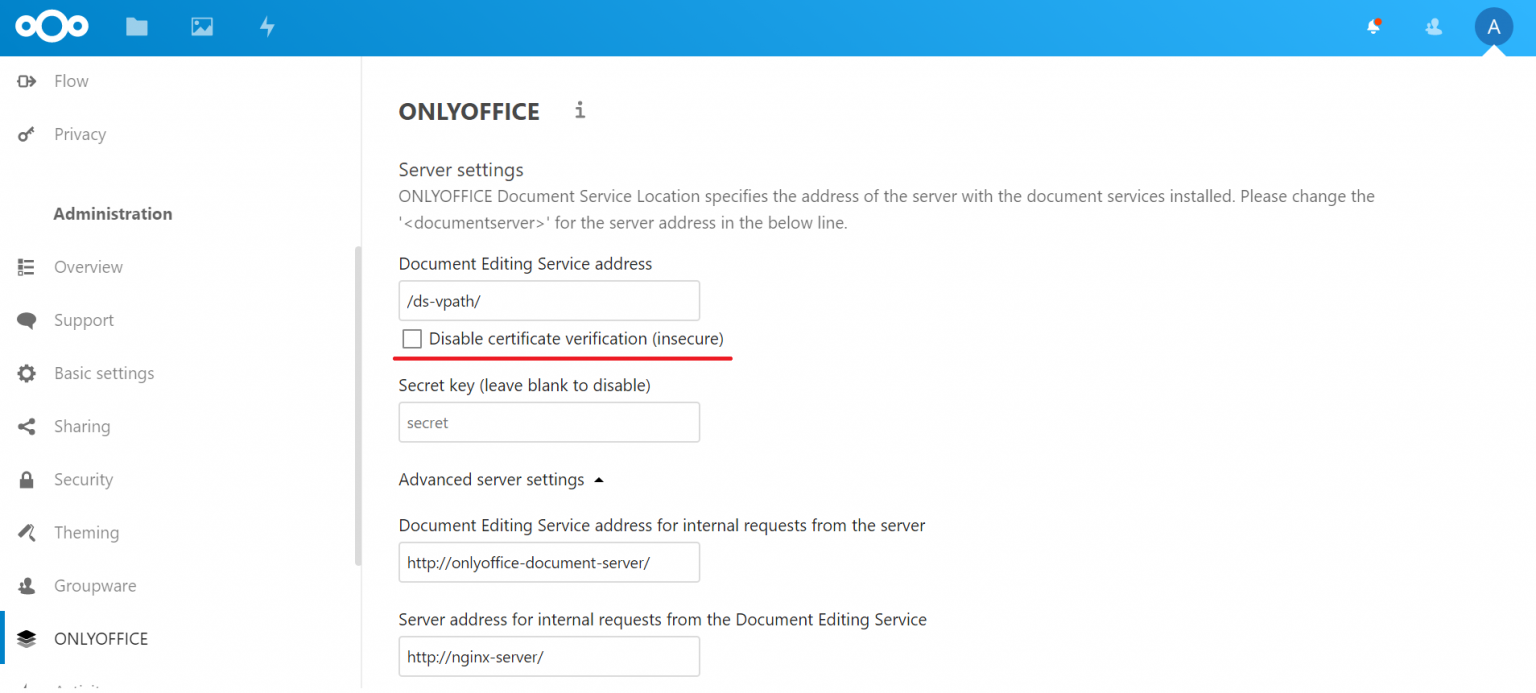Viewport: 1536px width, 693px height.
Task: Click the Secret key input field
Action: click(548, 423)
